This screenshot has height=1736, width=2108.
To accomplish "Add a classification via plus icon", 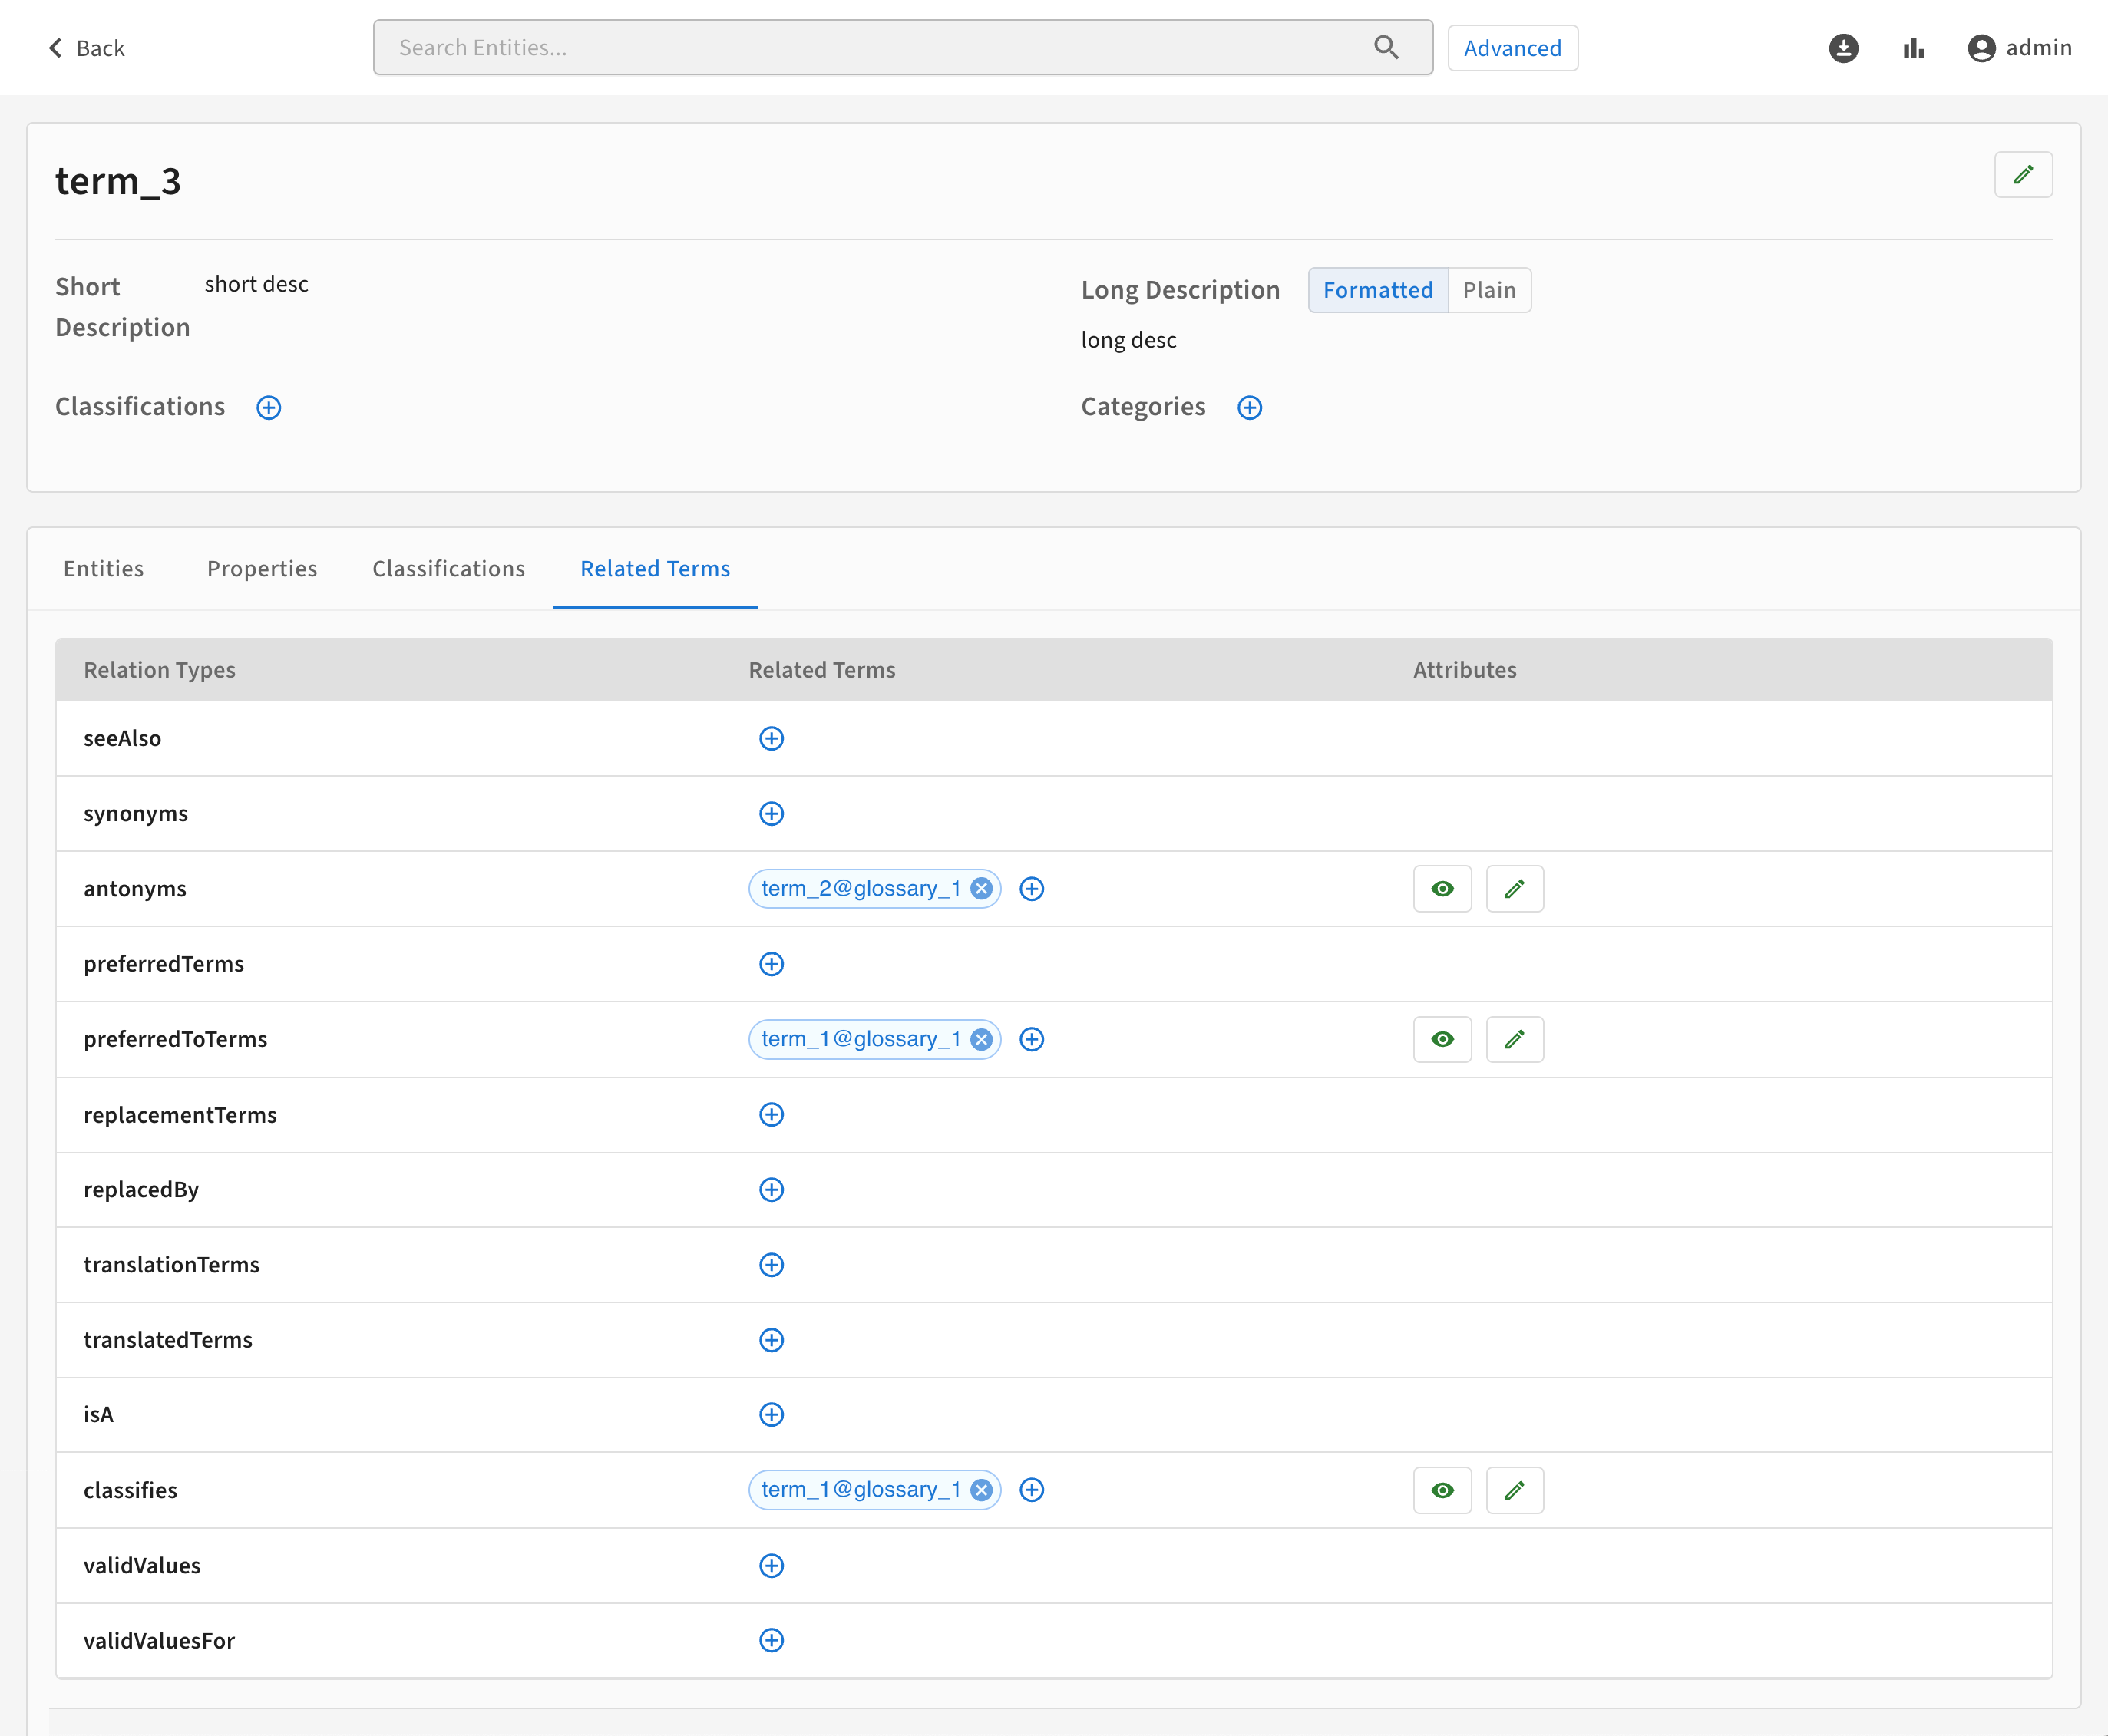I will coord(269,407).
